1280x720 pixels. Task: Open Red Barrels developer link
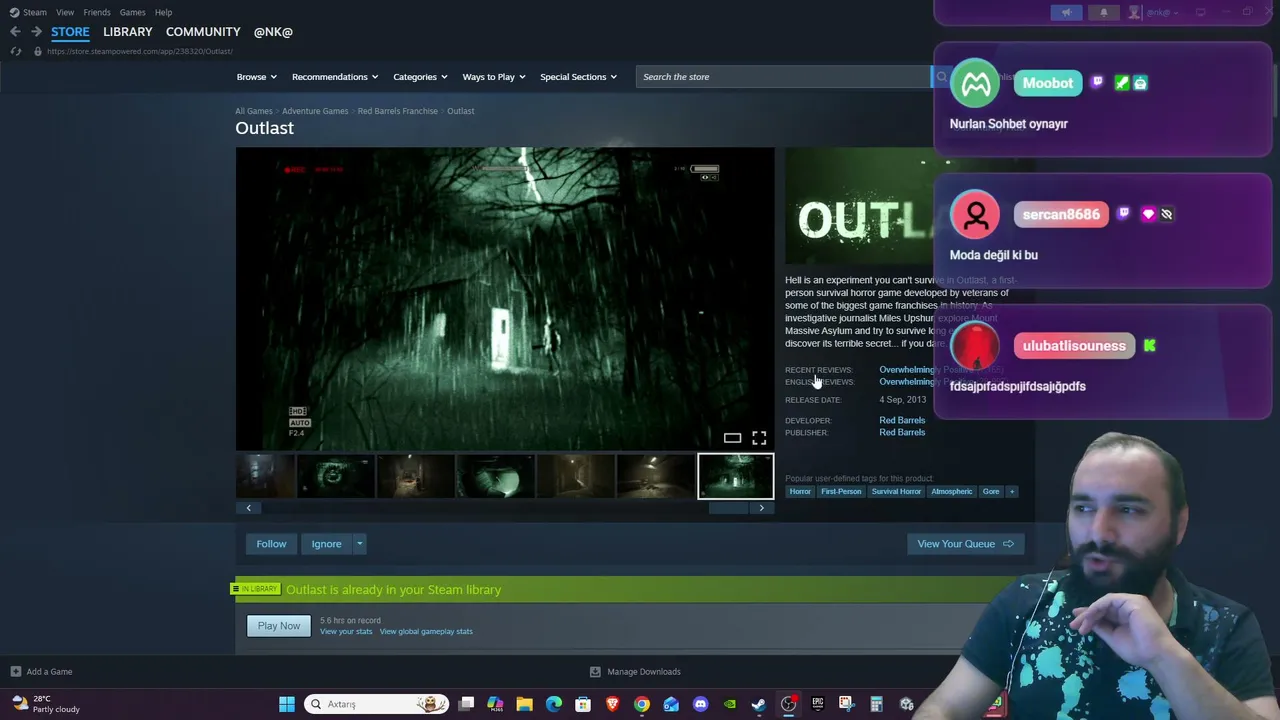coord(902,421)
